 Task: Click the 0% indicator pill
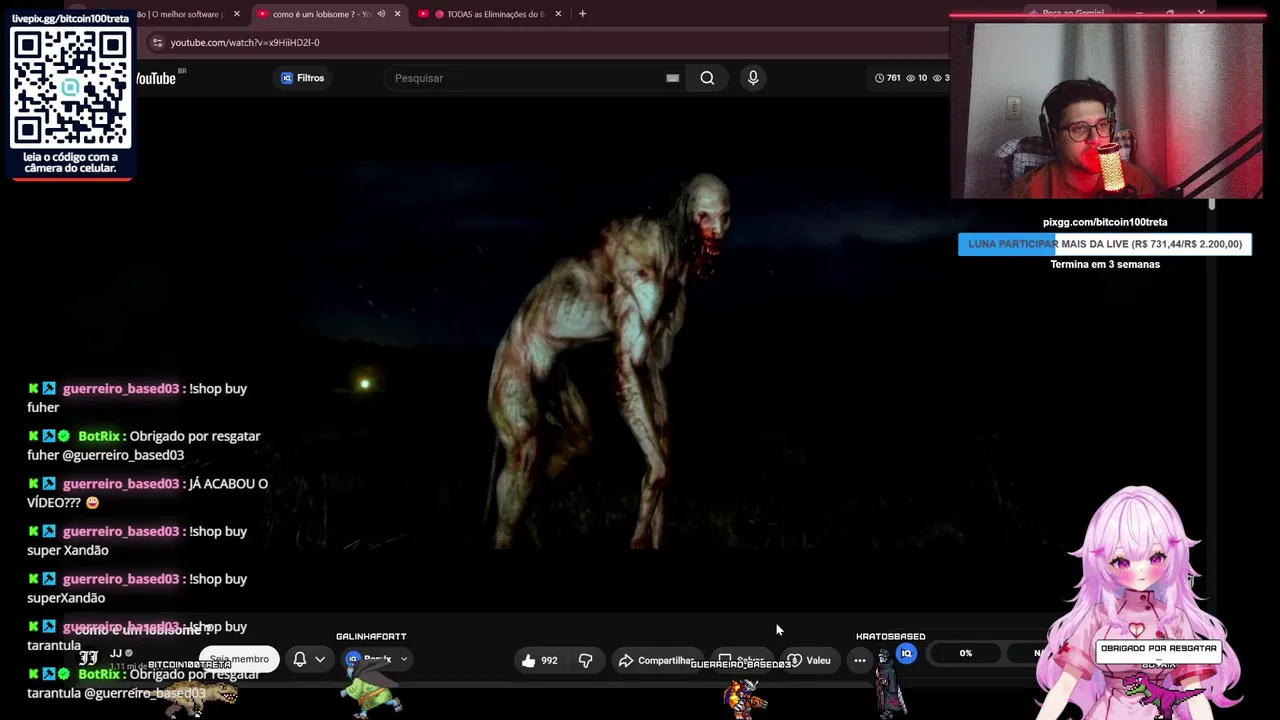point(966,653)
